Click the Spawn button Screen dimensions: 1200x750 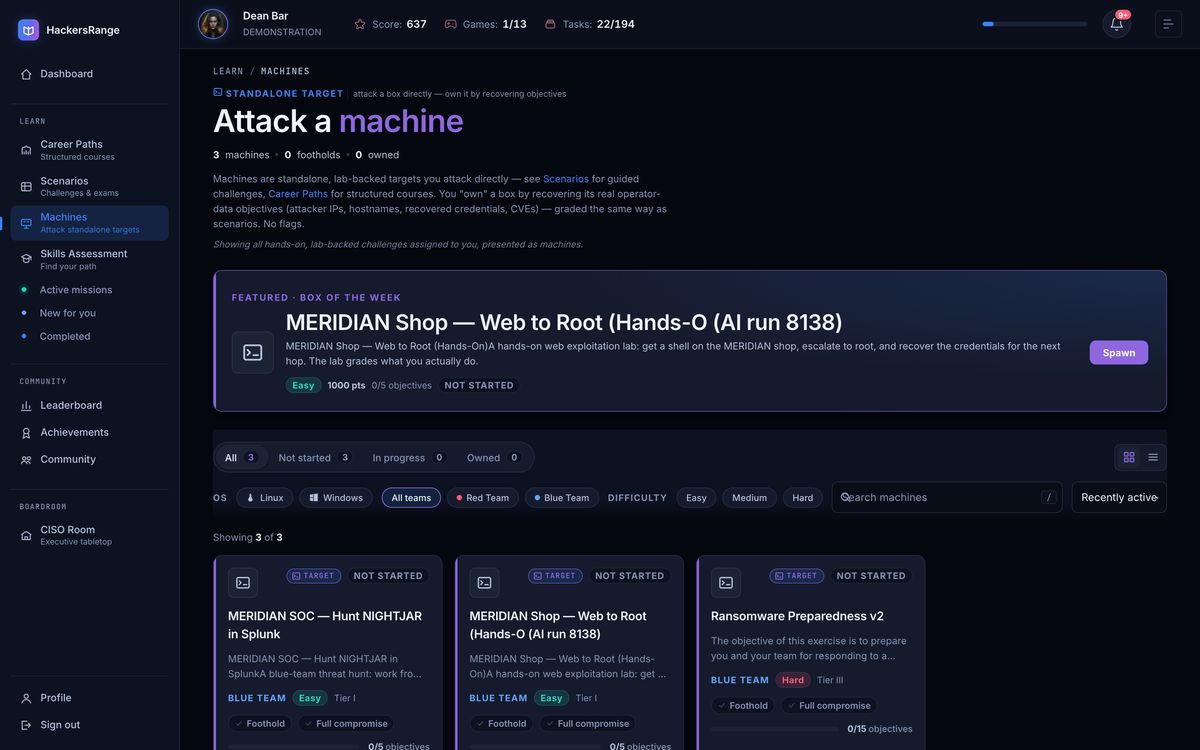coord(1119,353)
